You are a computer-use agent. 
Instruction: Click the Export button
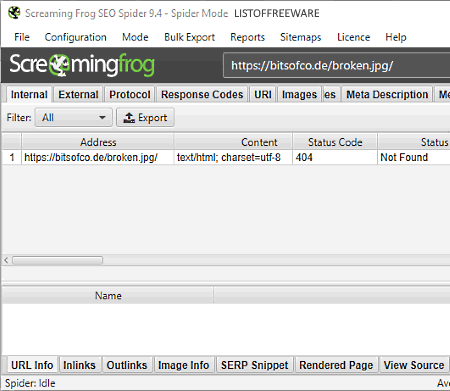[145, 117]
